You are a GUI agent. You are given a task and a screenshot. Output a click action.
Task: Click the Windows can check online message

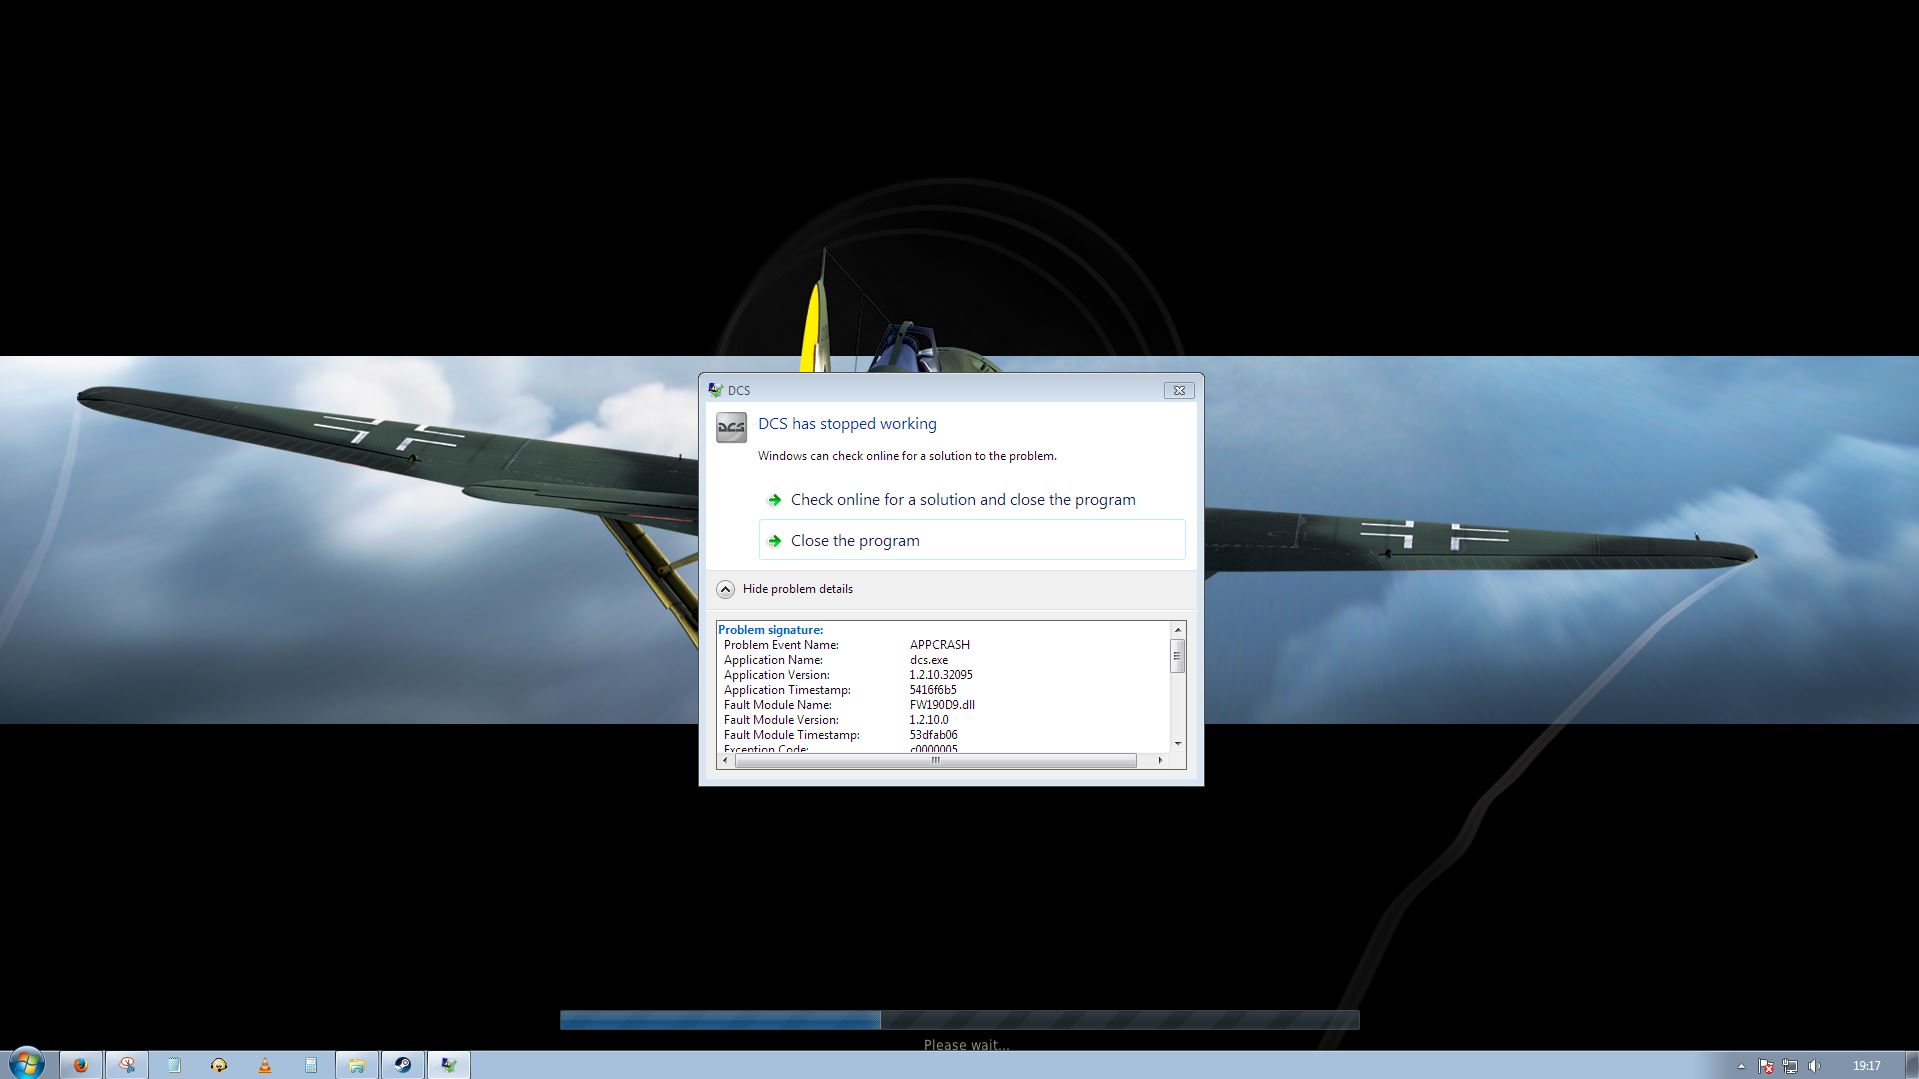907,456
